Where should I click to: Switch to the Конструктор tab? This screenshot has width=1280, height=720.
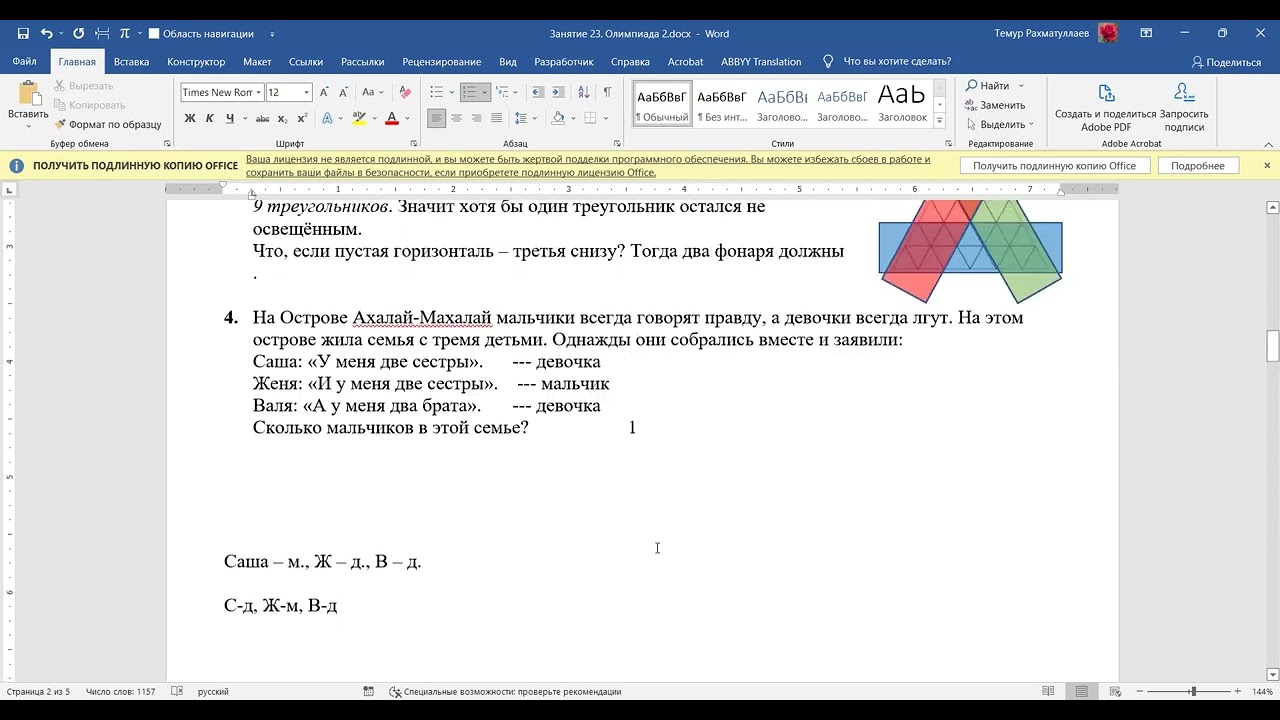click(196, 62)
